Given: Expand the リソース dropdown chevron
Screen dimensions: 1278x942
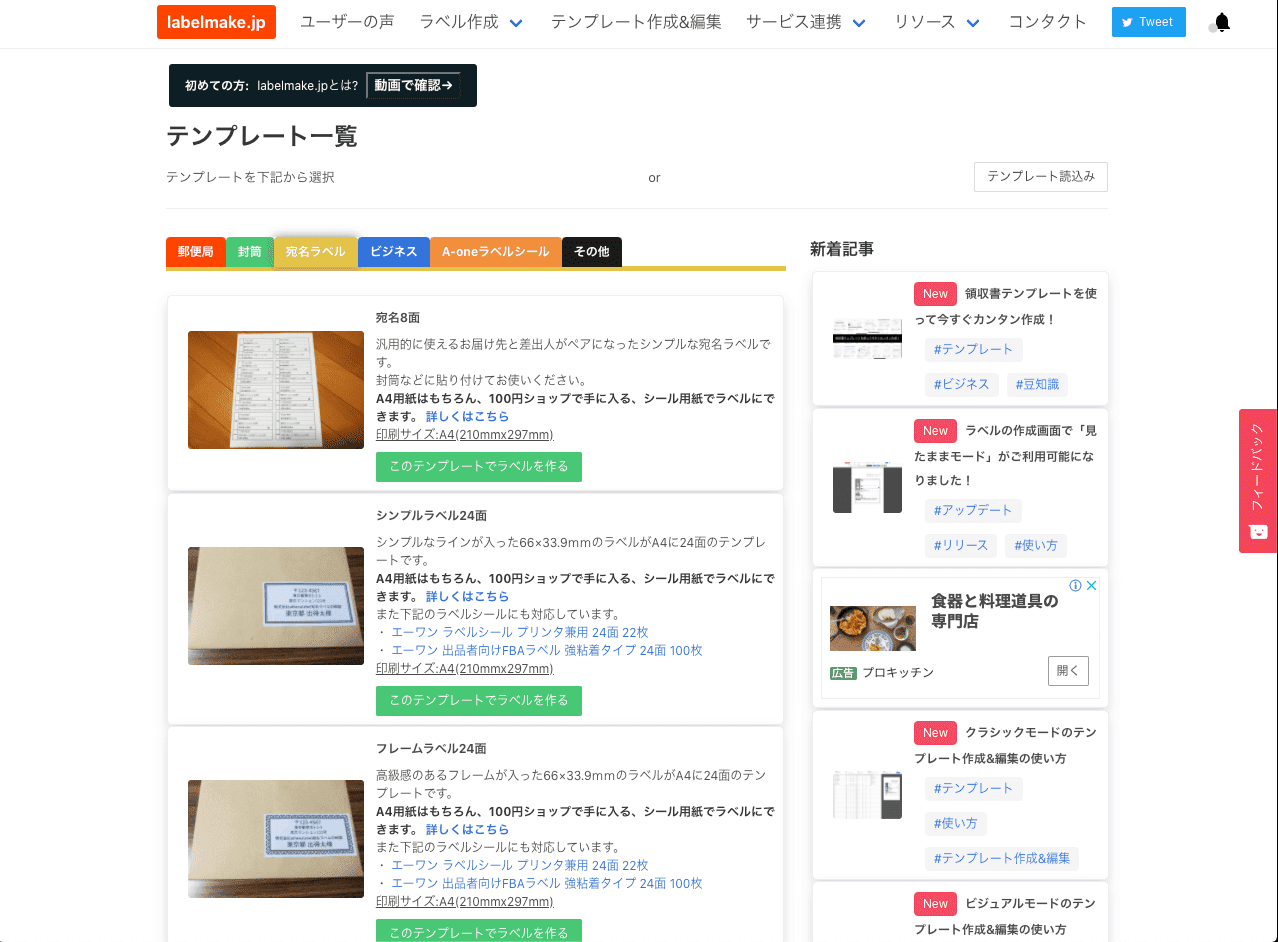Looking at the screenshot, I should click(x=973, y=22).
